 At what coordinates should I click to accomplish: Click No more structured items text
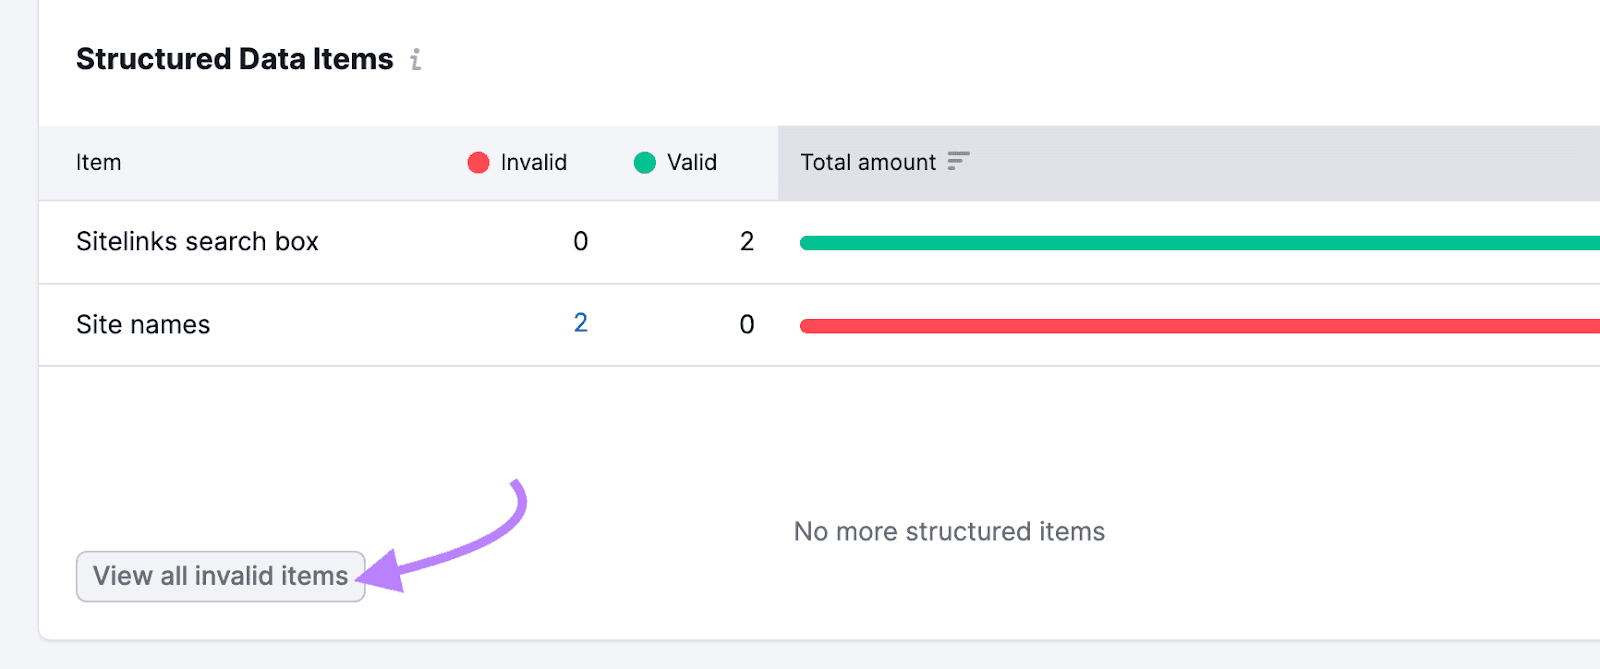pyautogui.click(x=948, y=531)
